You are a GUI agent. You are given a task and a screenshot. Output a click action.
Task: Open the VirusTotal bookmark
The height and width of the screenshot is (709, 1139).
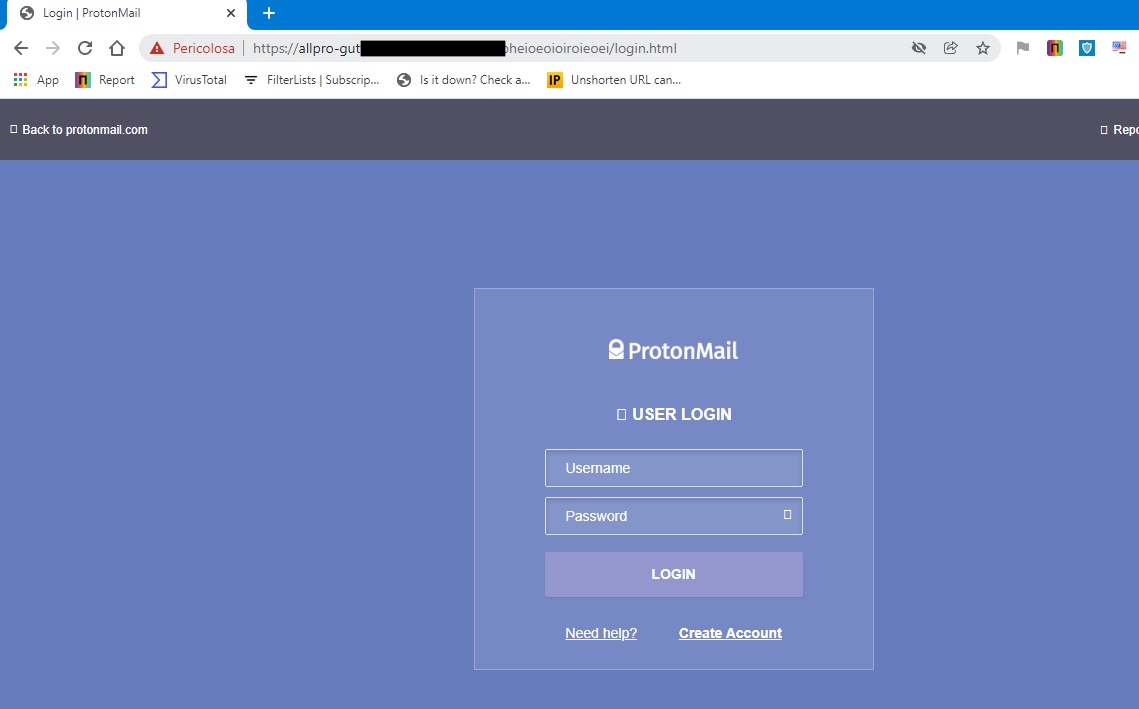click(x=189, y=80)
